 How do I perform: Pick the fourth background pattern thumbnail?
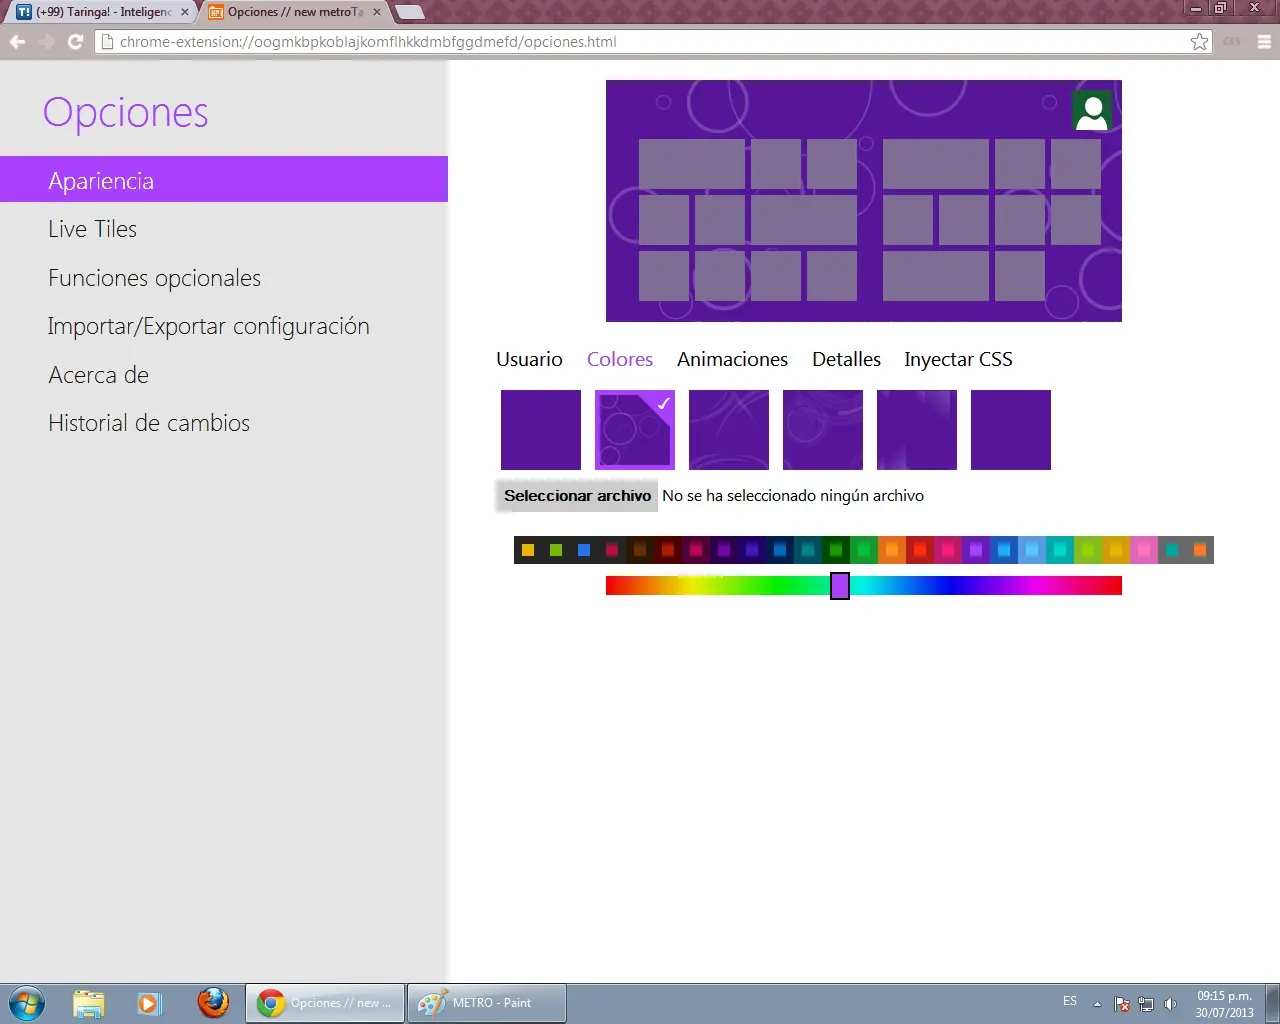click(x=823, y=430)
